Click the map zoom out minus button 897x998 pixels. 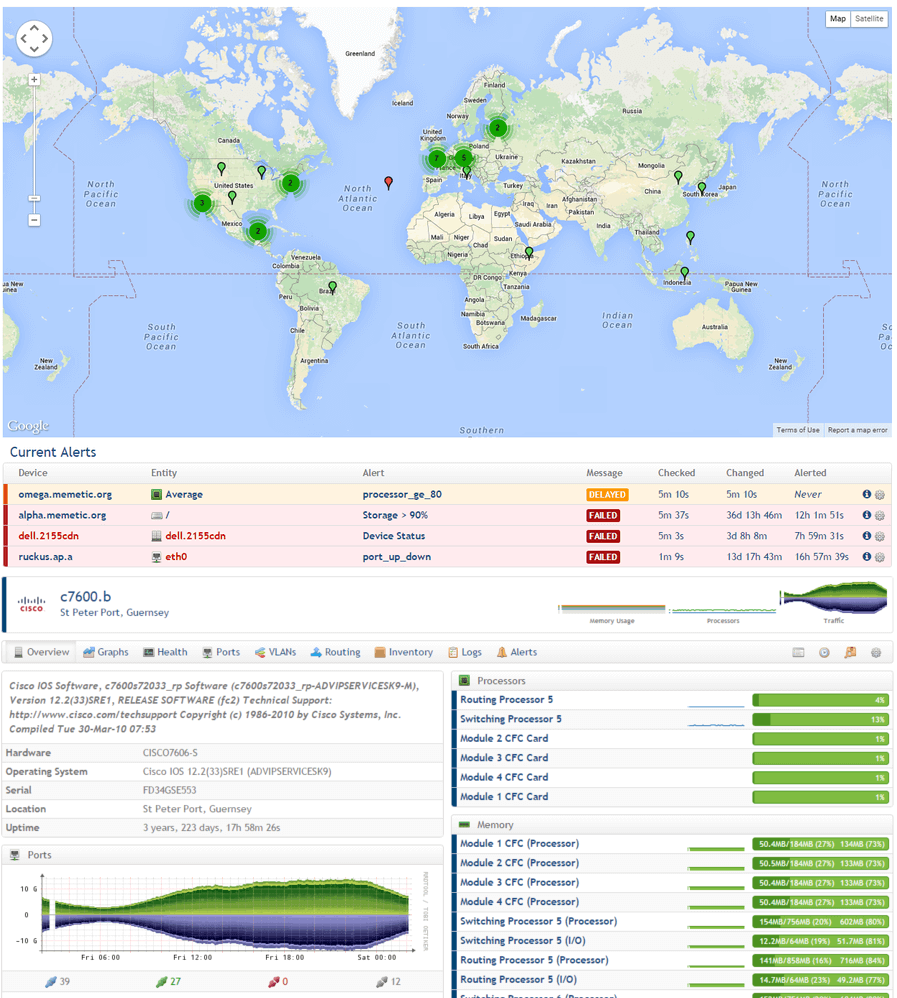click(34, 220)
